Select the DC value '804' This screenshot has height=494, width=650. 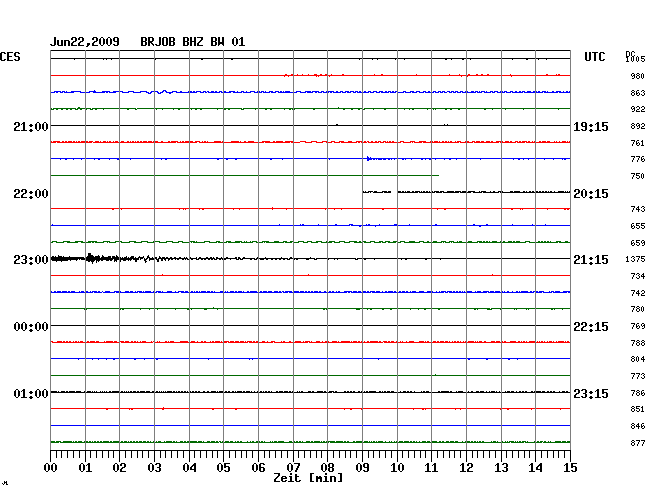(638, 359)
